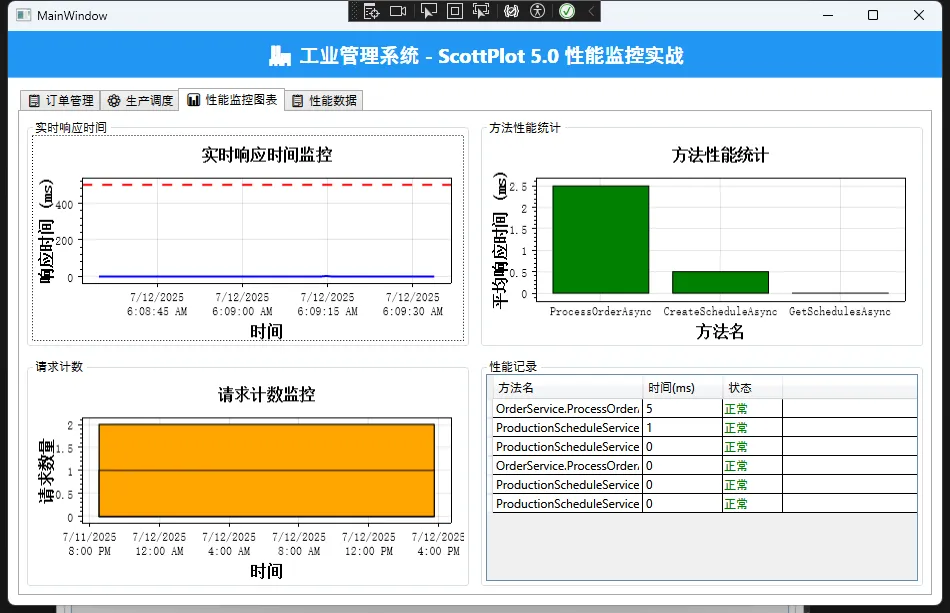The height and width of the screenshot is (613, 950).
Task: Click the MainWindow app icon in title bar
Action: click(23, 15)
